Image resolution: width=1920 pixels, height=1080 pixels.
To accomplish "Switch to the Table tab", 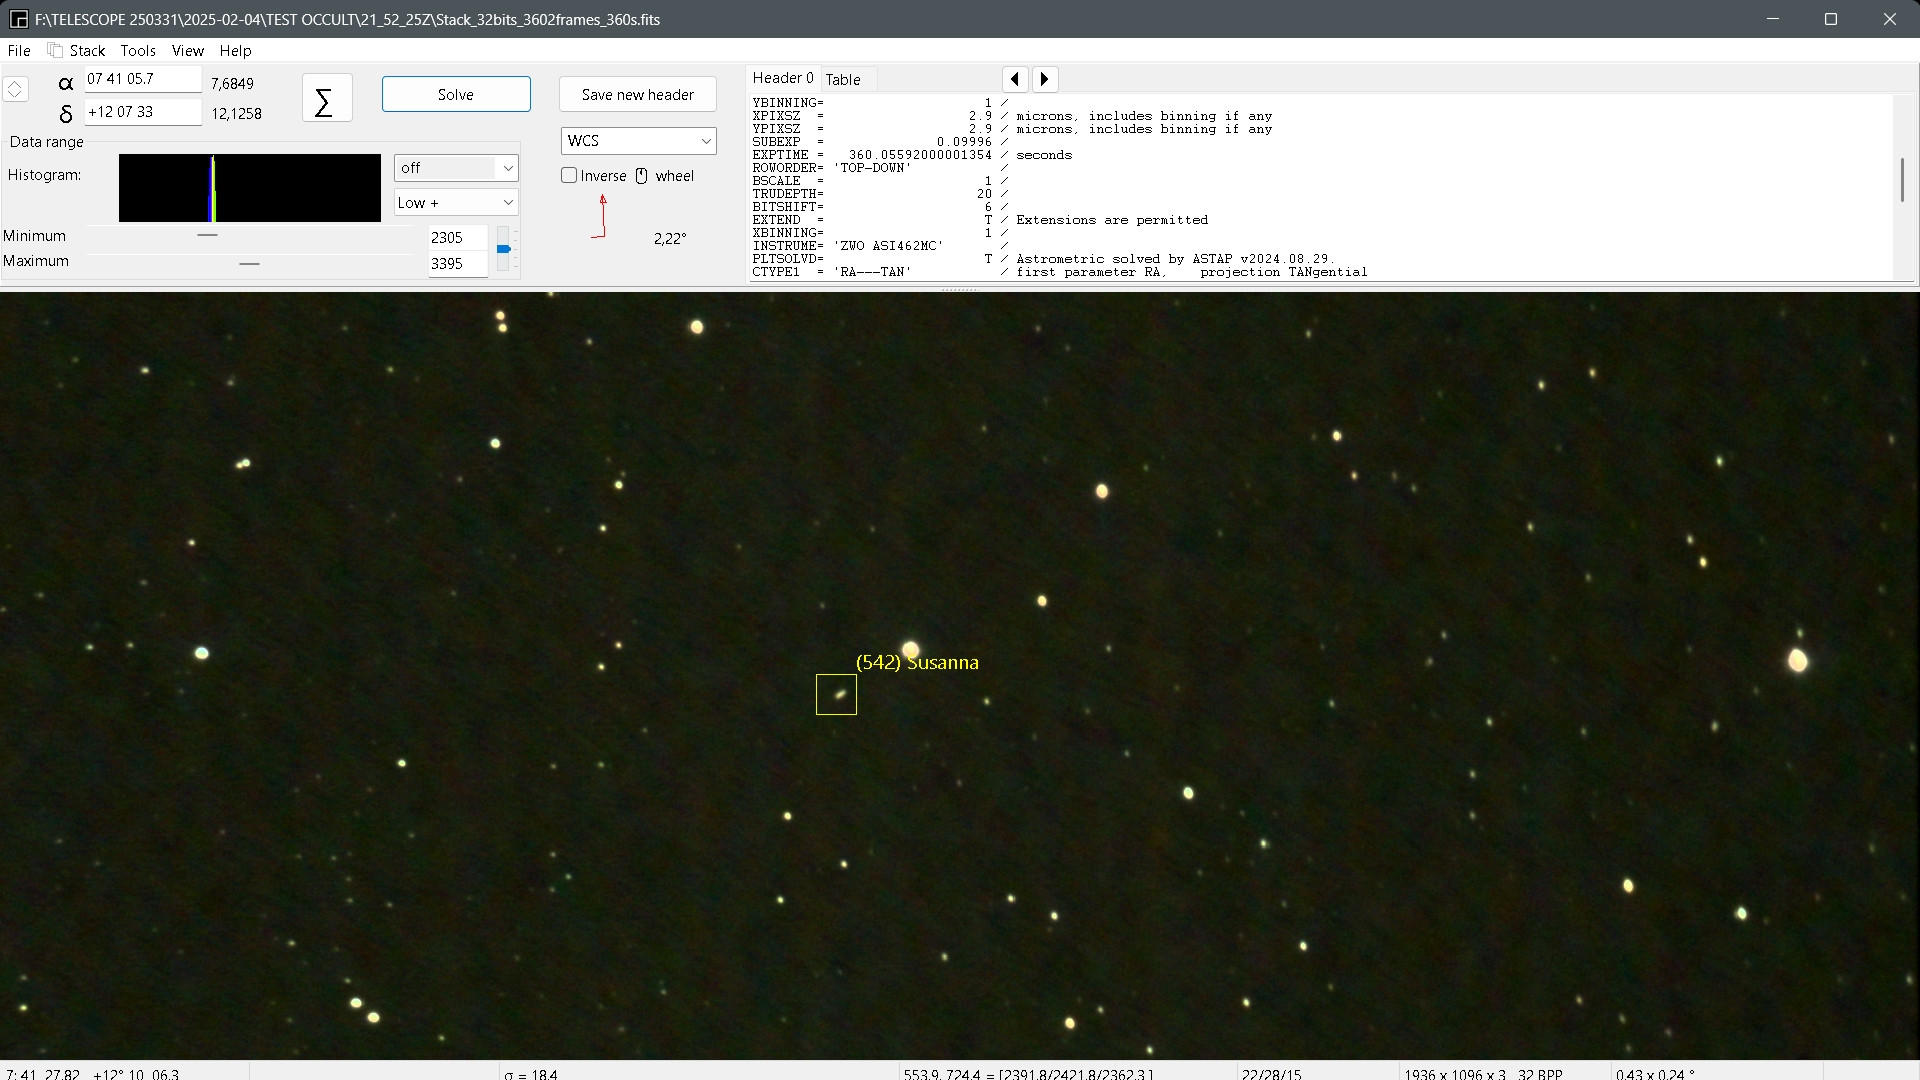I will pyautogui.click(x=843, y=80).
